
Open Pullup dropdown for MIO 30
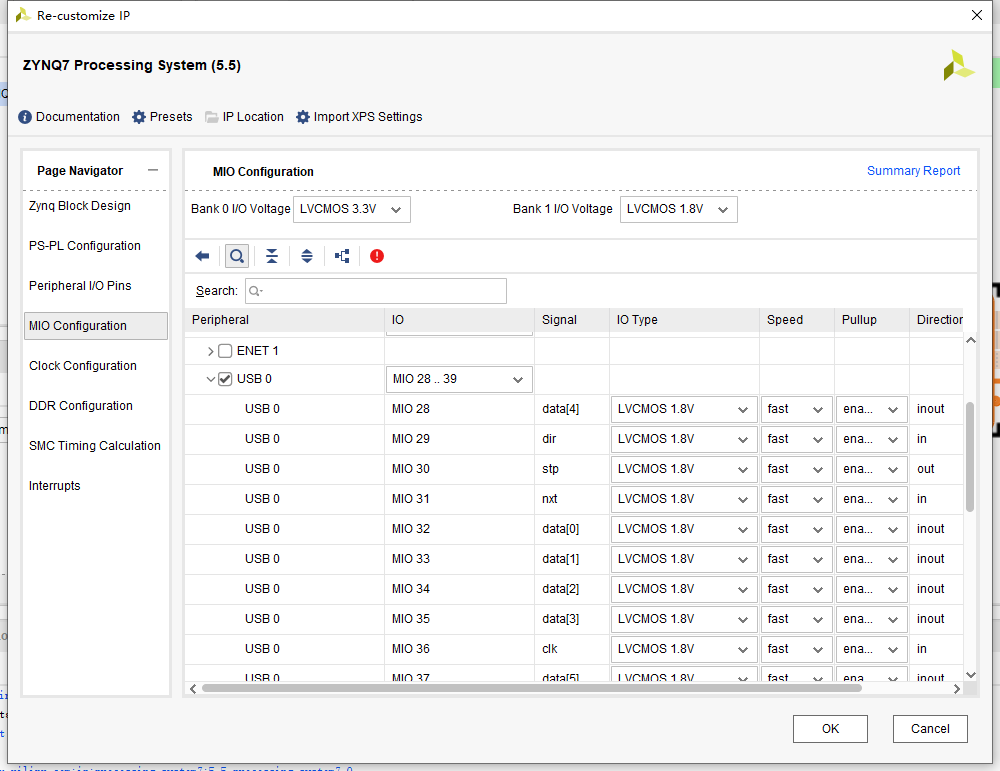click(x=872, y=469)
